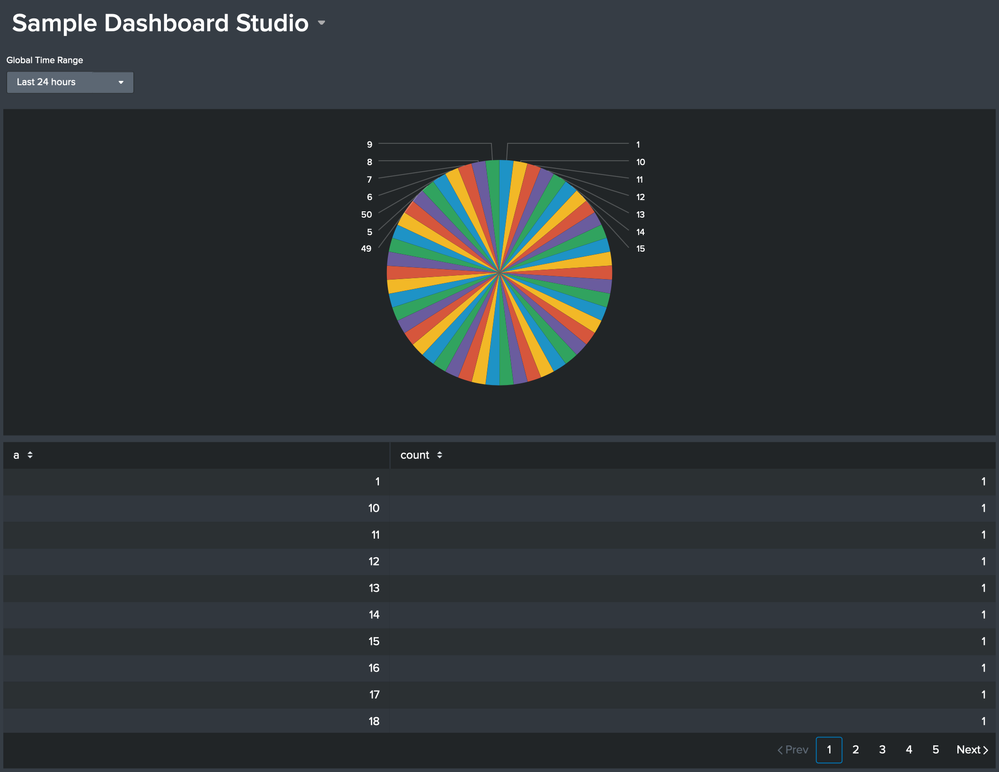This screenshot has width=999, height=772.
Task: Jump to page 5 of the table
Action: point(935,750)
